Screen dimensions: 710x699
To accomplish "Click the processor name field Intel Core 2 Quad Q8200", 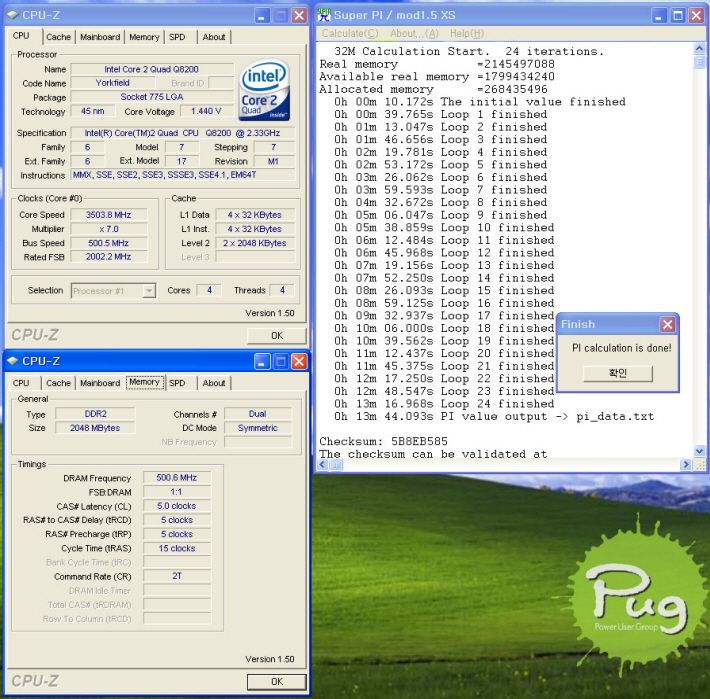I will tap(152, 69).
